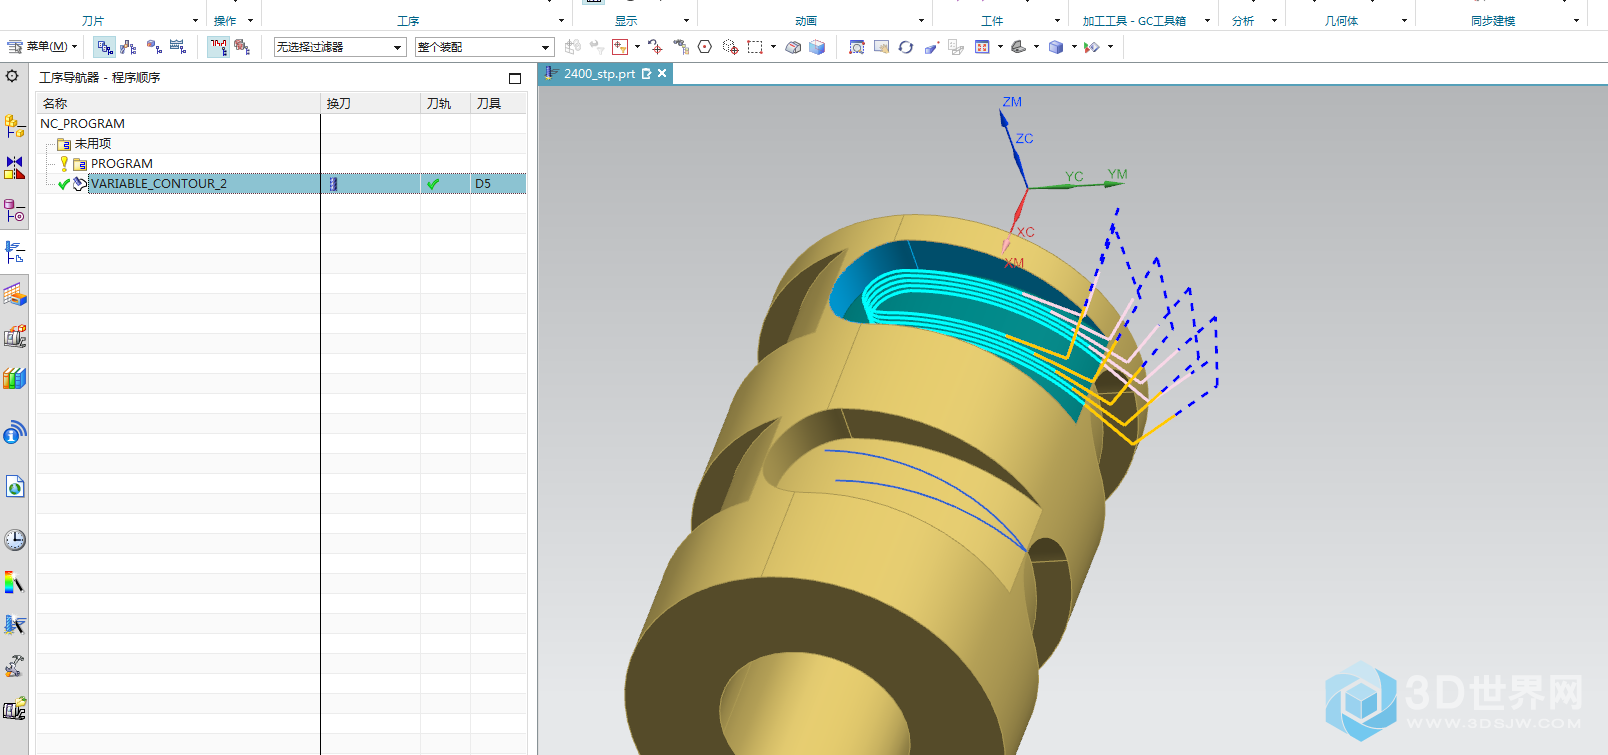Open the 无选择过滤器 selection filter dropdown
The height and width of the screenshot is (755, 1608).
[339, 47]
